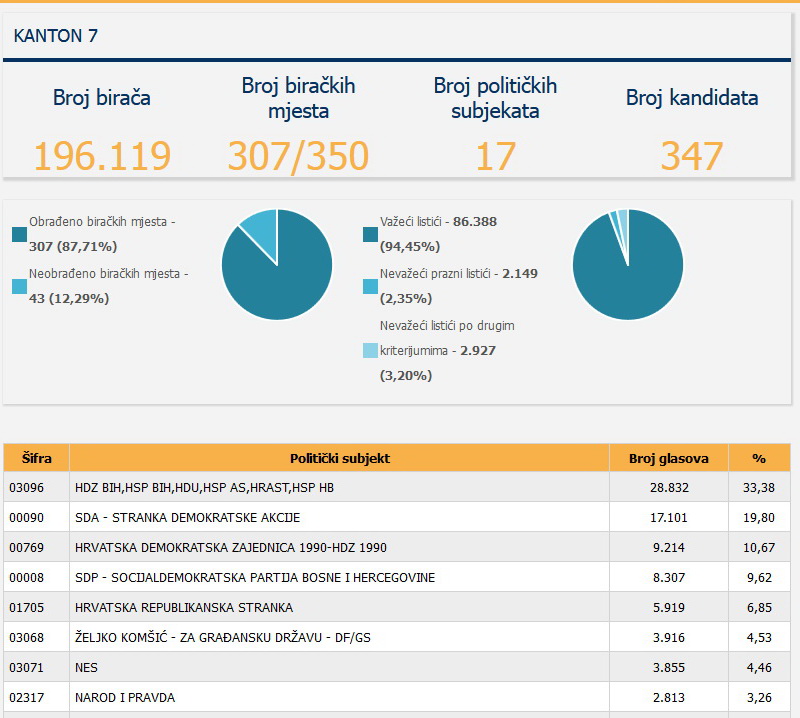
Task: Click the % column header
Action: (x=759, y=458)
